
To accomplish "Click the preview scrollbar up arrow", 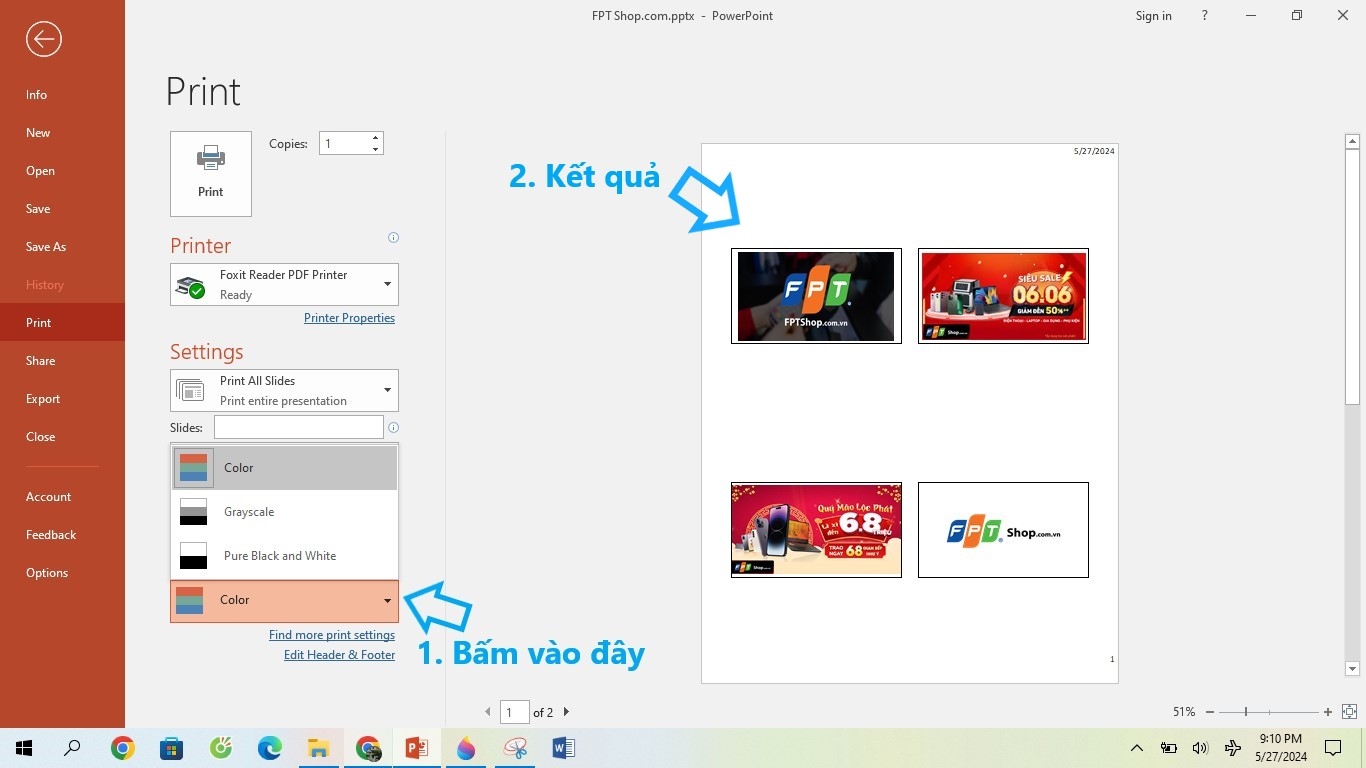I will (x=1353, y=141).
